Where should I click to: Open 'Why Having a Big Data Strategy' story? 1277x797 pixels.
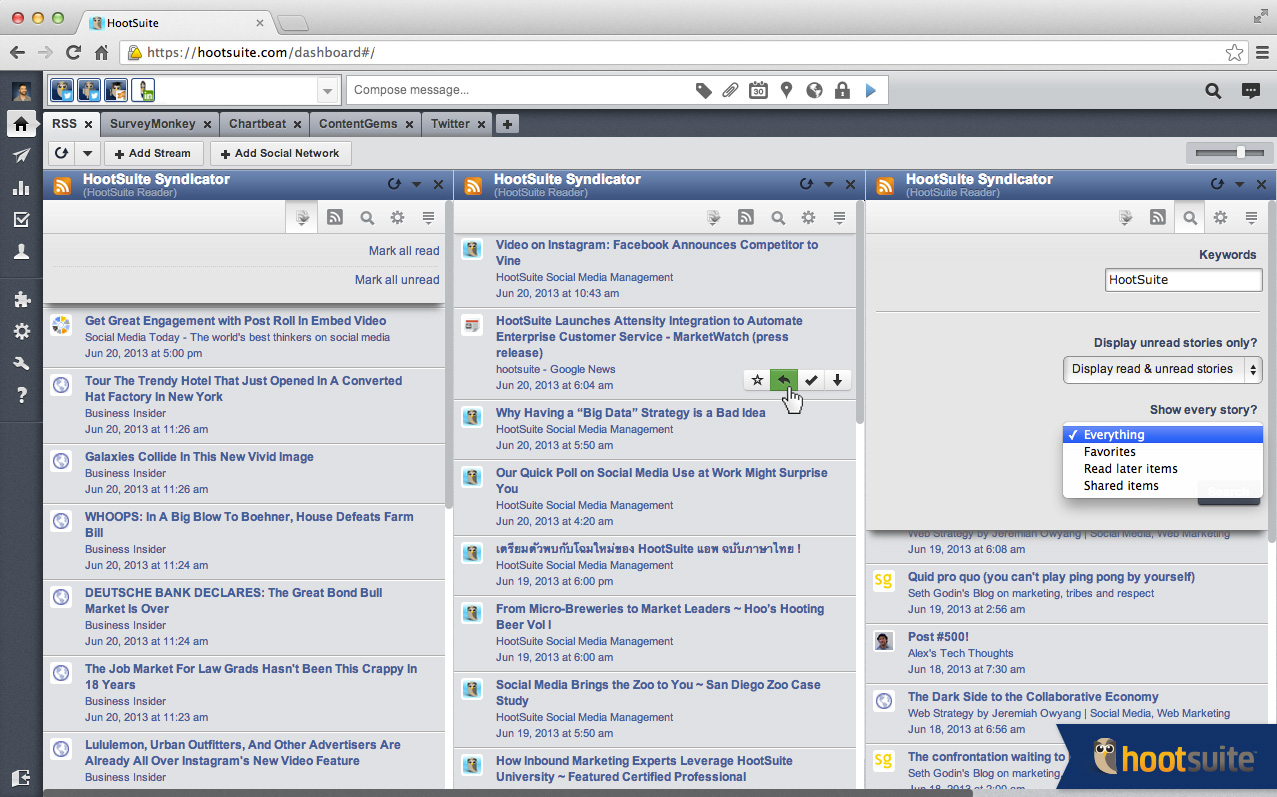pos(631,413)
